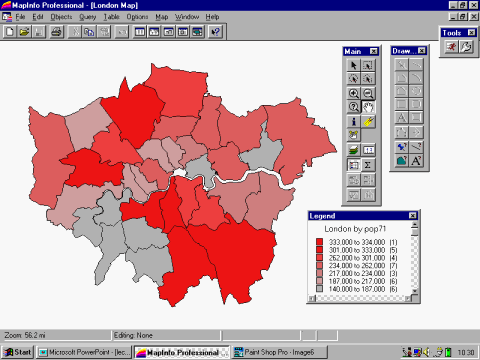Click the Statistics sigma button
The image size is (480, 360).
pyautogui.click(x=368, y=165)
